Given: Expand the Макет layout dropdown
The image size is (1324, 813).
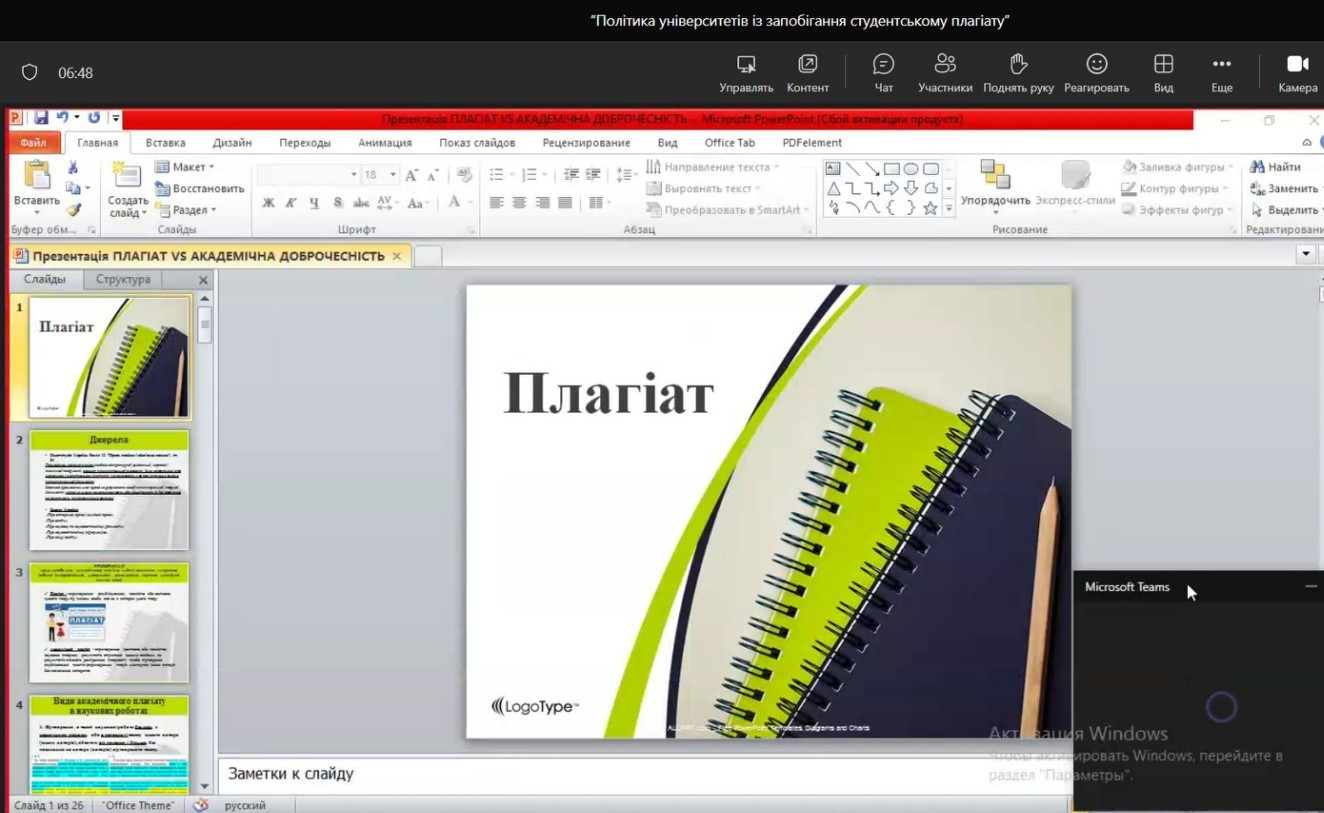Looking at the screenshot, I should coord(185,167).
